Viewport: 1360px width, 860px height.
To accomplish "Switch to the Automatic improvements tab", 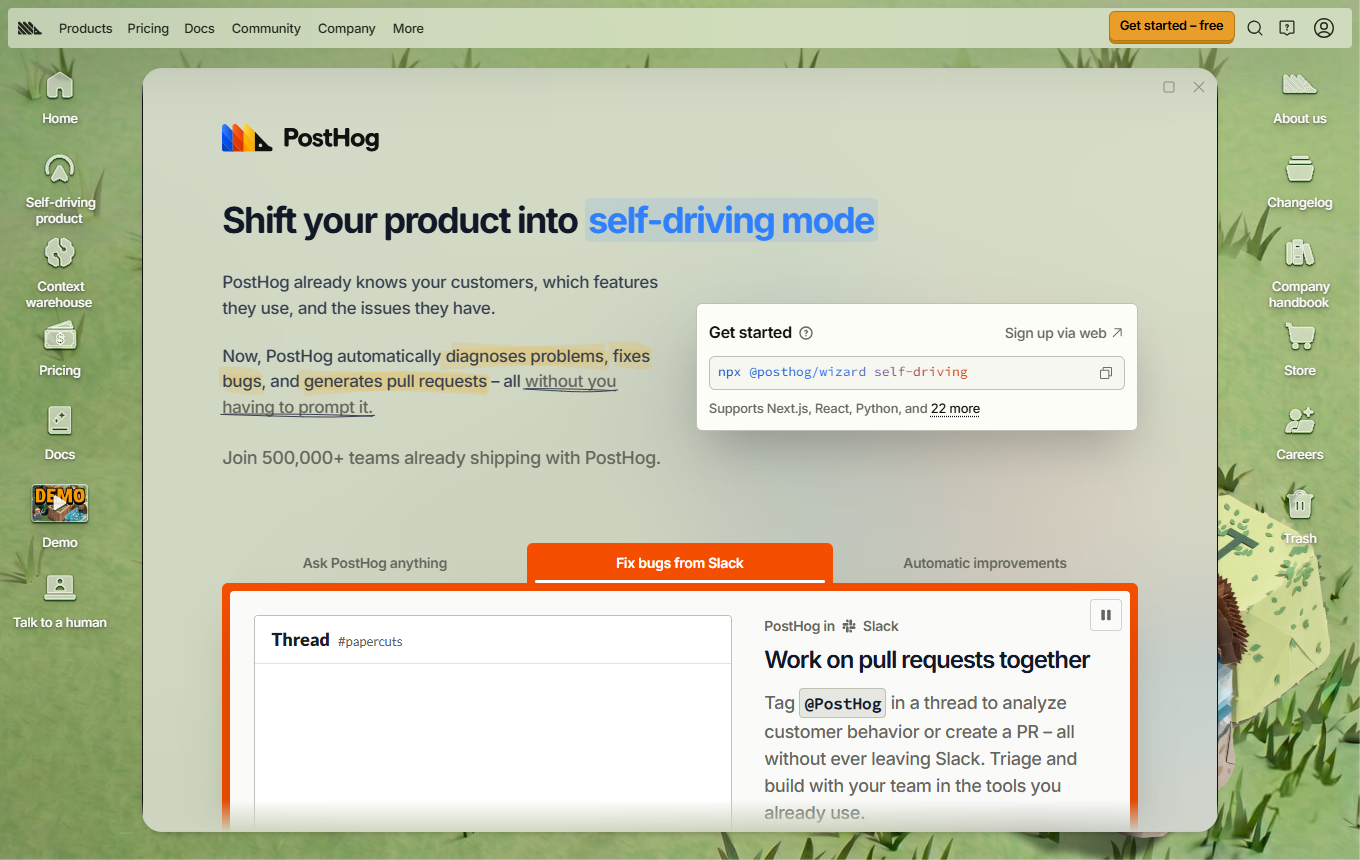I will (x=985, y=563).
